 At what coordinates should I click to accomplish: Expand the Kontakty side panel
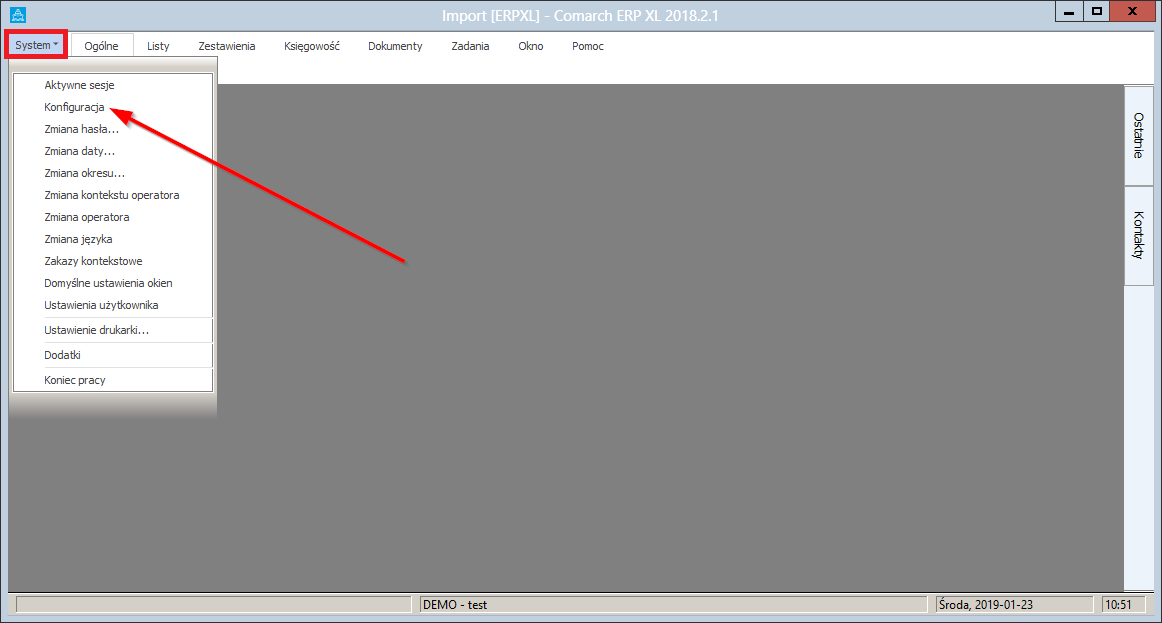click(x=1138, y=235)
